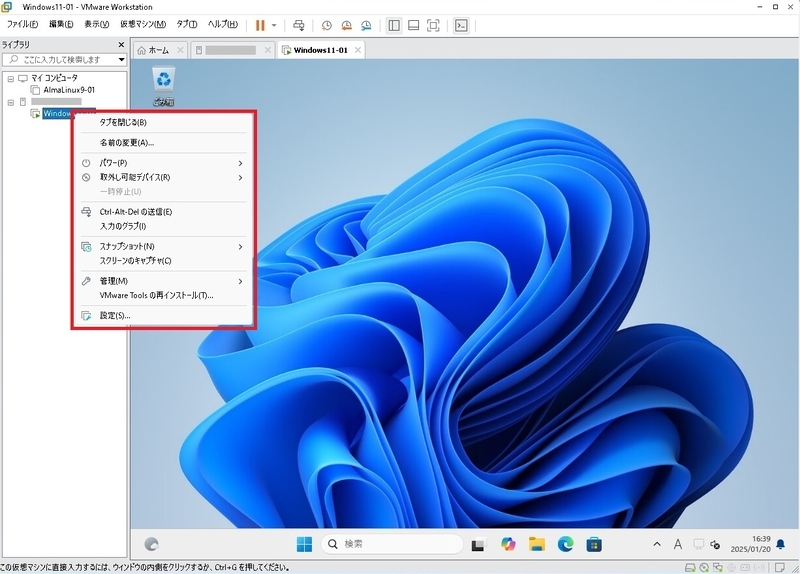Click the USB controller status bar icon
This screenshot has width=800, height=574.
[732, 567]
